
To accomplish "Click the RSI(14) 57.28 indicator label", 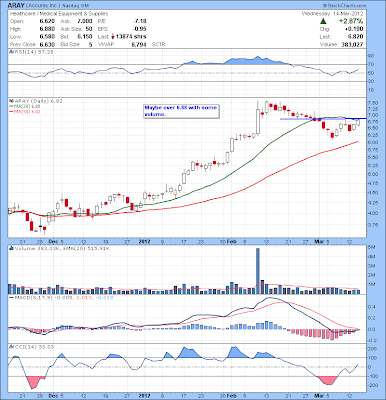I will click(33, 52).
